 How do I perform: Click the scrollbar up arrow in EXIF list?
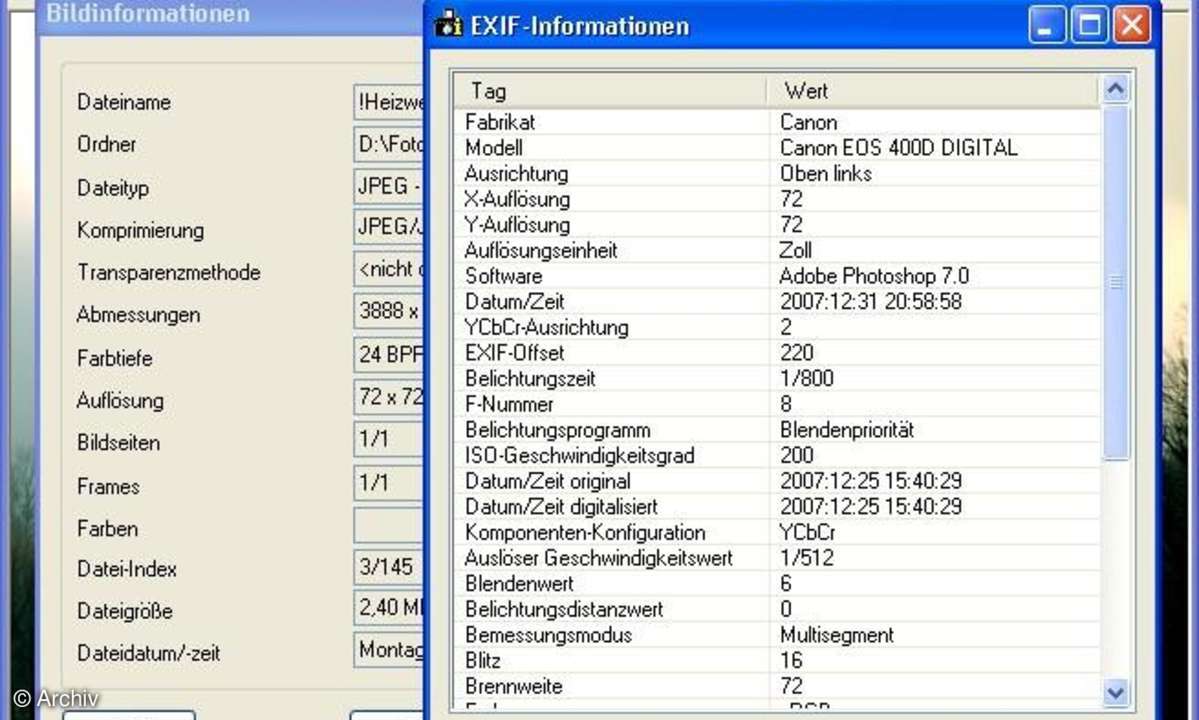point(1115,90)
